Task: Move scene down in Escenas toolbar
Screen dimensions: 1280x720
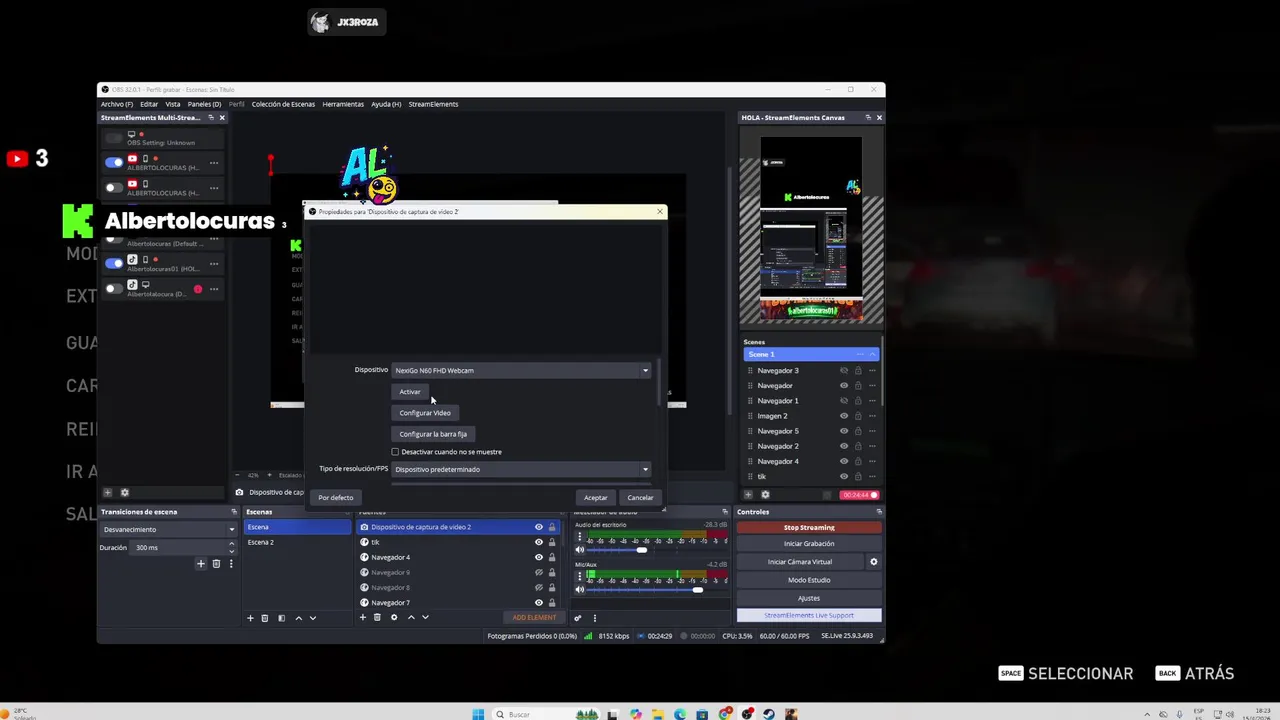Action: point(313,618)
